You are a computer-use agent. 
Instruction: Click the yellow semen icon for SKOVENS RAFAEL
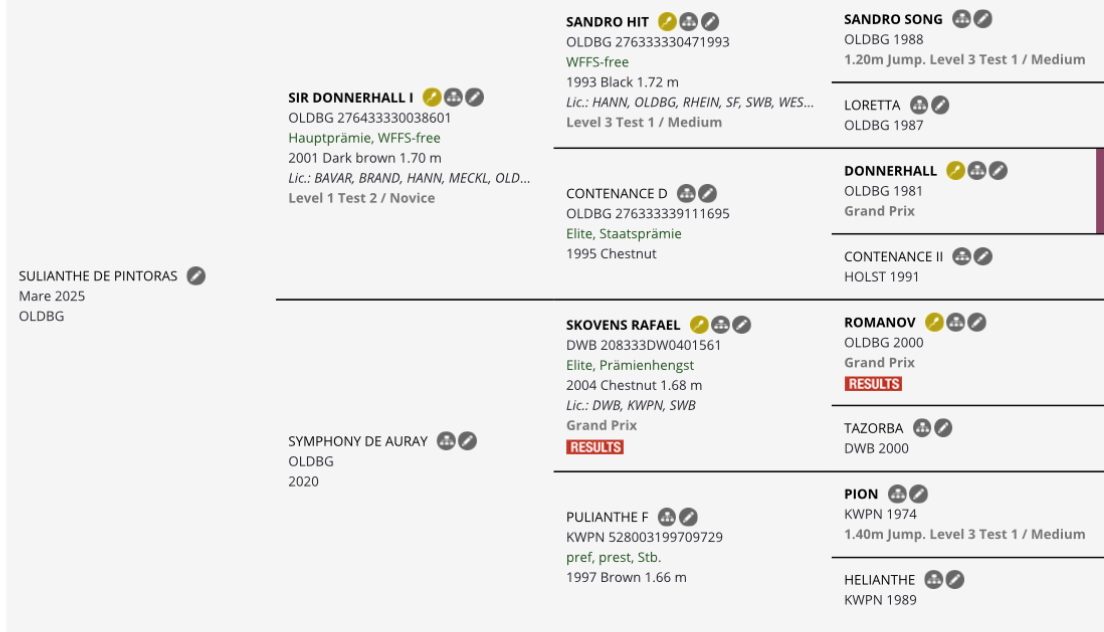pos(699,324)
